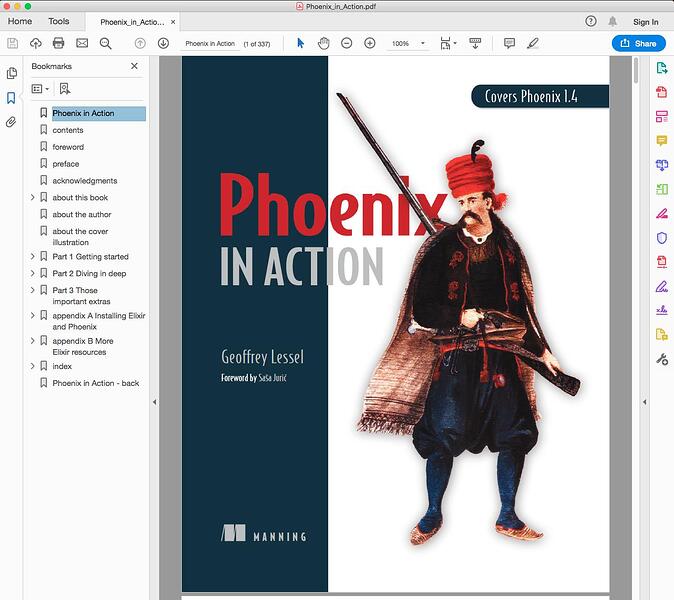Select the highlighter pen tool
This screenshot has height=600, width=674.
pos(533,43)
